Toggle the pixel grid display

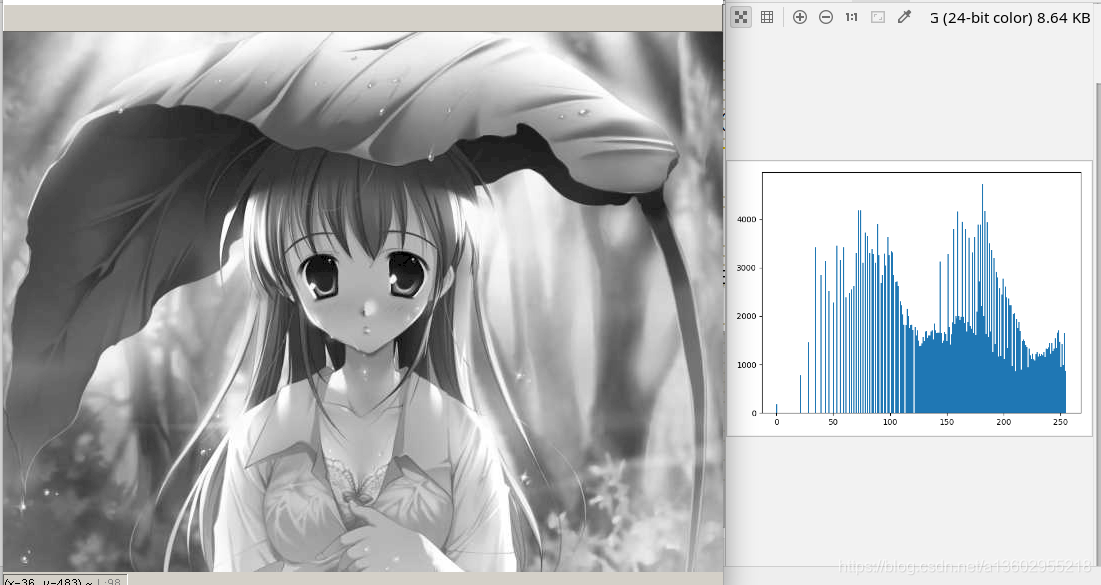click(x=767, y=18)
